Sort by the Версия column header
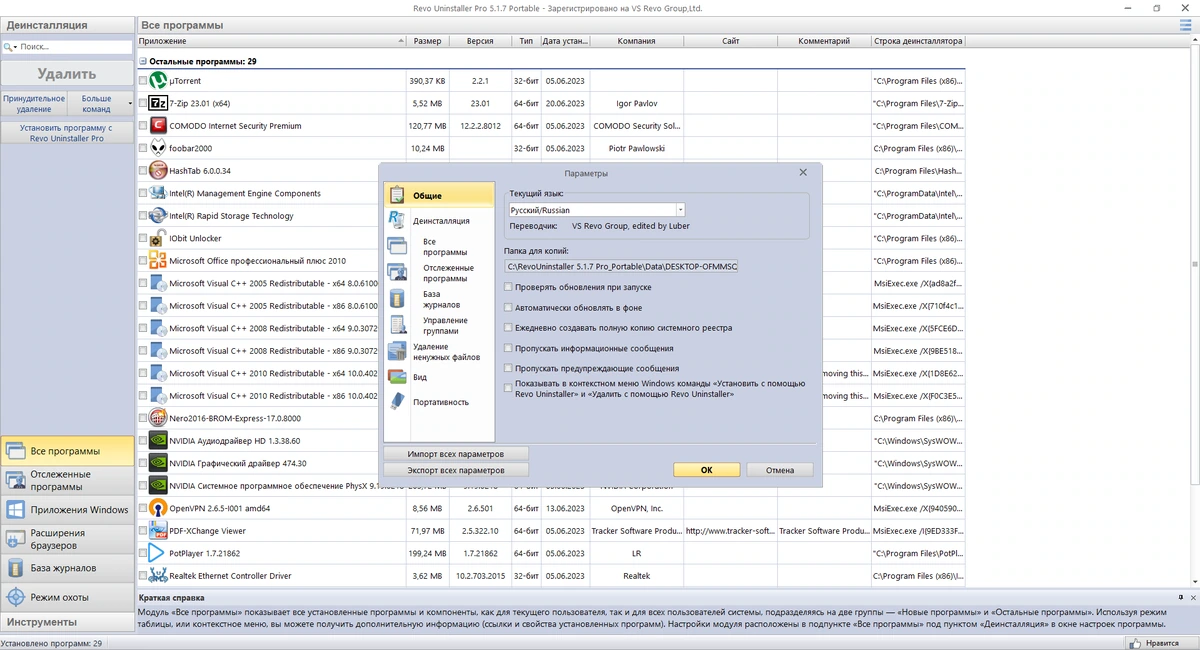The height and width of the screenshot is (650, 1200). pos(480,41)
